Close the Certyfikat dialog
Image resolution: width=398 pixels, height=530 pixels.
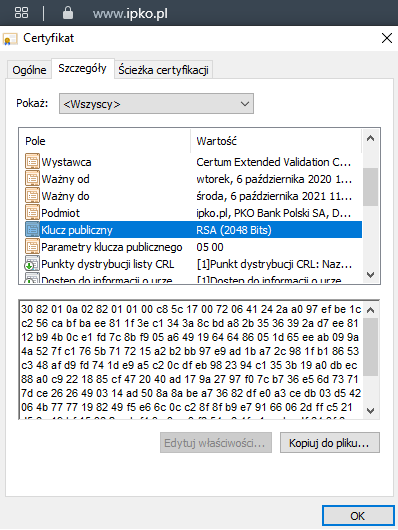click(387, 38)
